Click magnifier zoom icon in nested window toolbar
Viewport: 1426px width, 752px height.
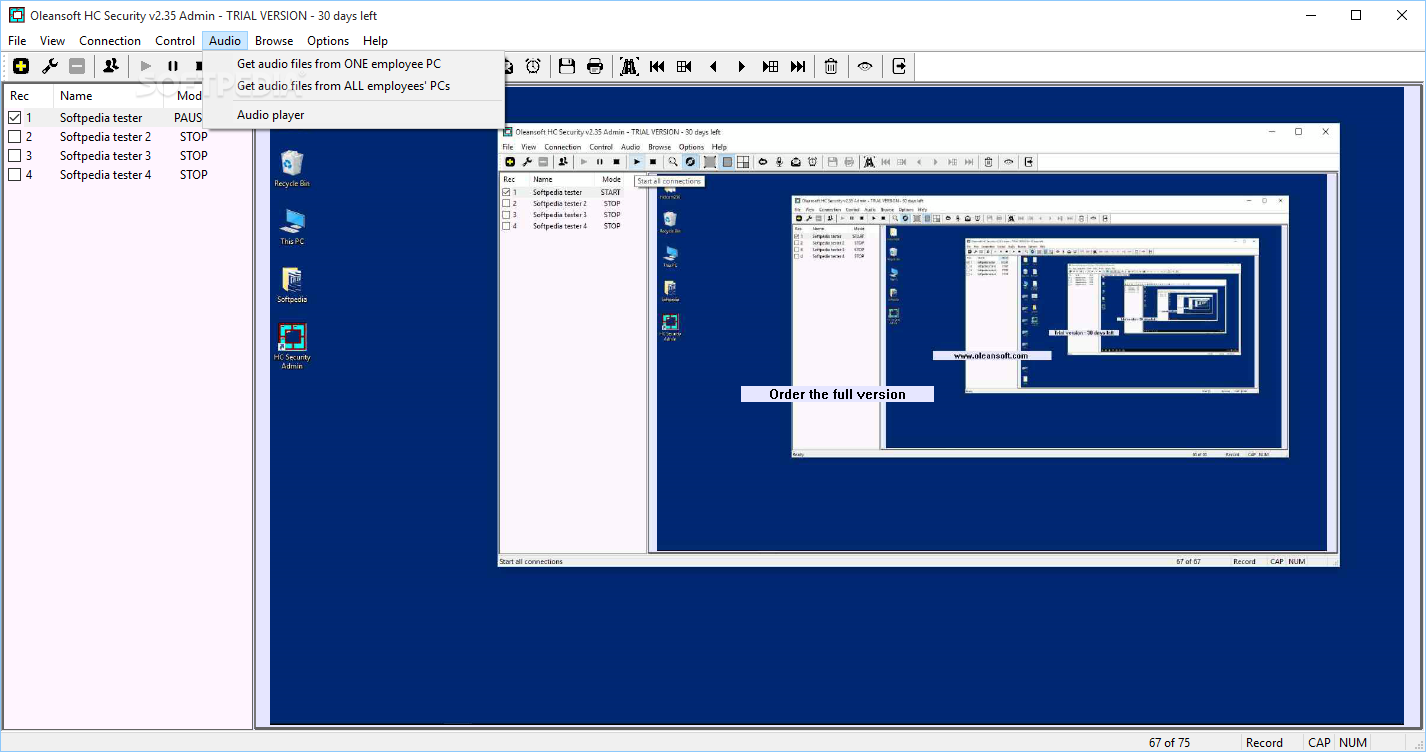(x=673, y=161)
